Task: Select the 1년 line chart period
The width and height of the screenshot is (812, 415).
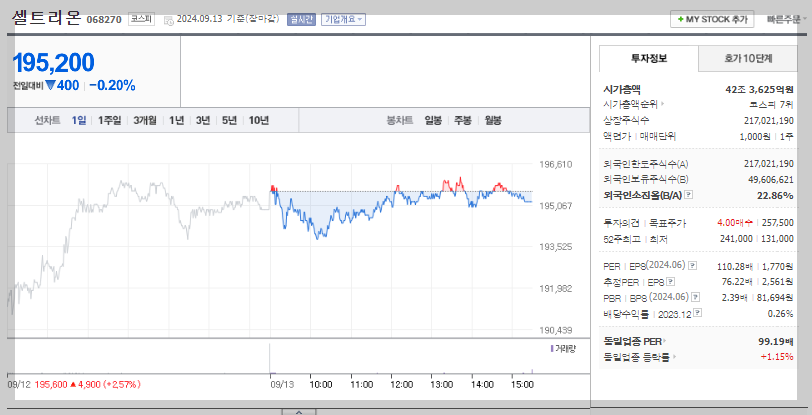Action: tap(177, 121)
